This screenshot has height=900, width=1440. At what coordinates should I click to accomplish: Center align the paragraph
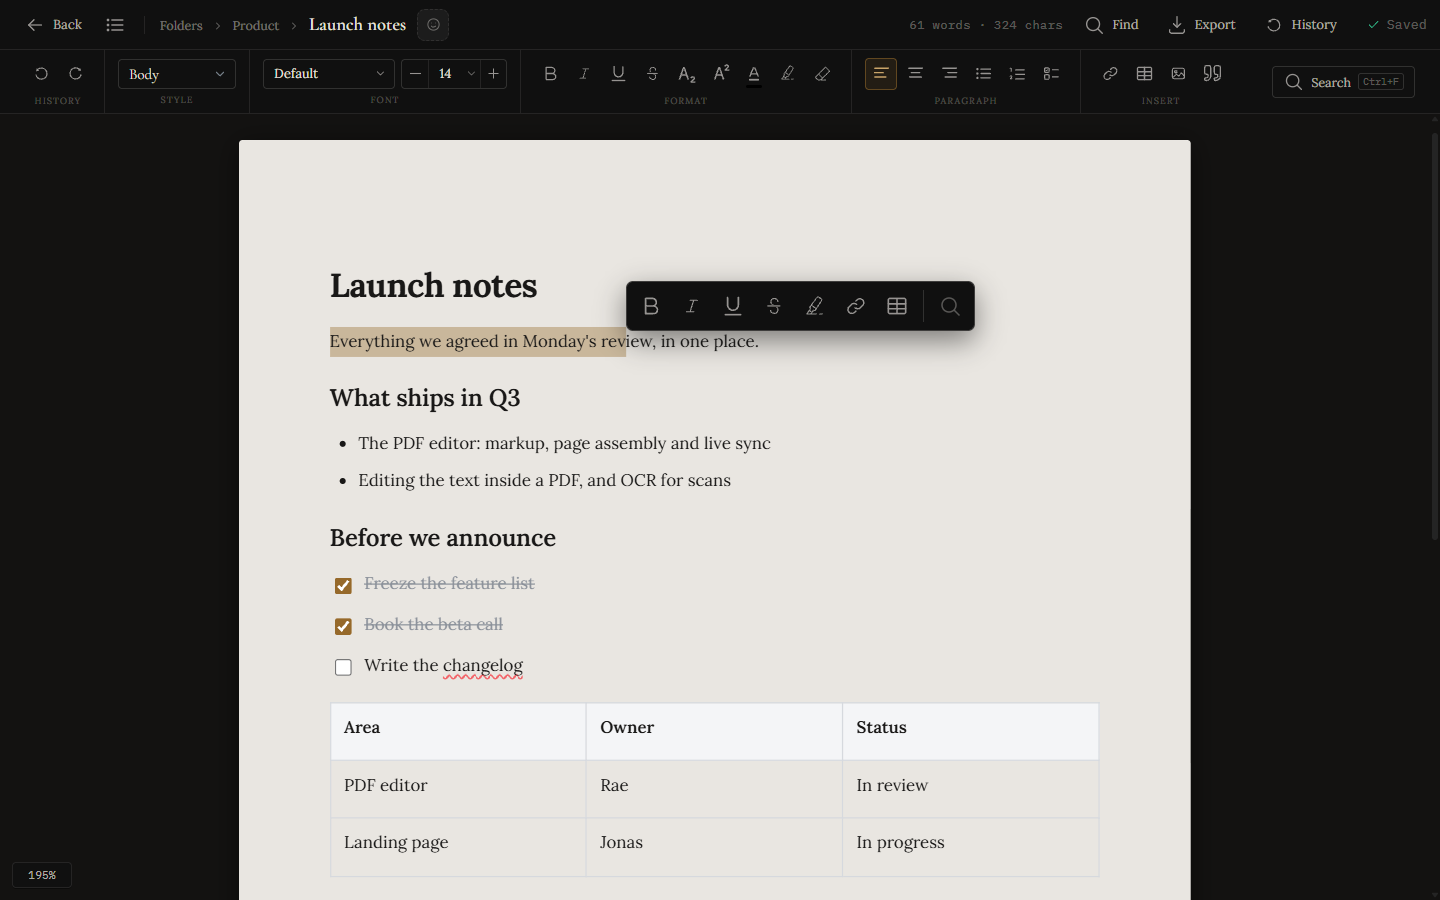coord(915,74)
